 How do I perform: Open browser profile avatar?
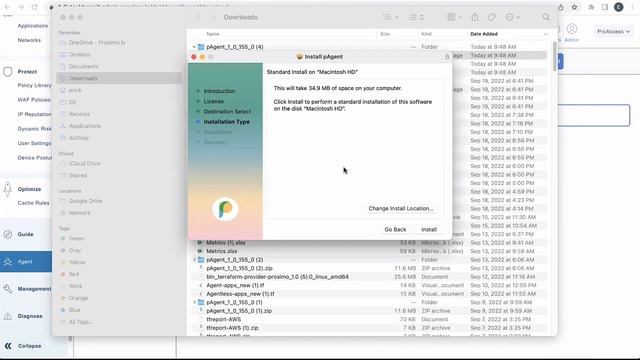click(619, 7)
